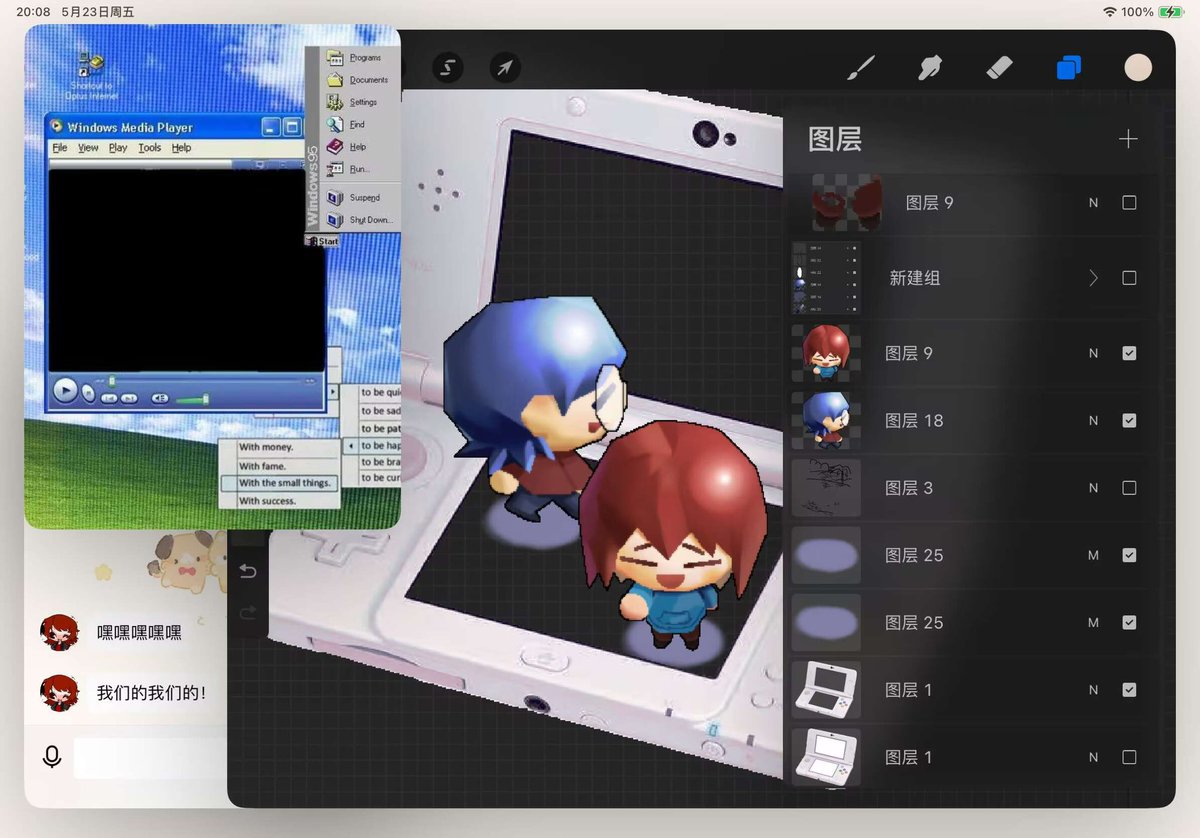Click the left arrow beside 'to be hap' item
Screen dimensions: 1200x838
tap(350, 445)
